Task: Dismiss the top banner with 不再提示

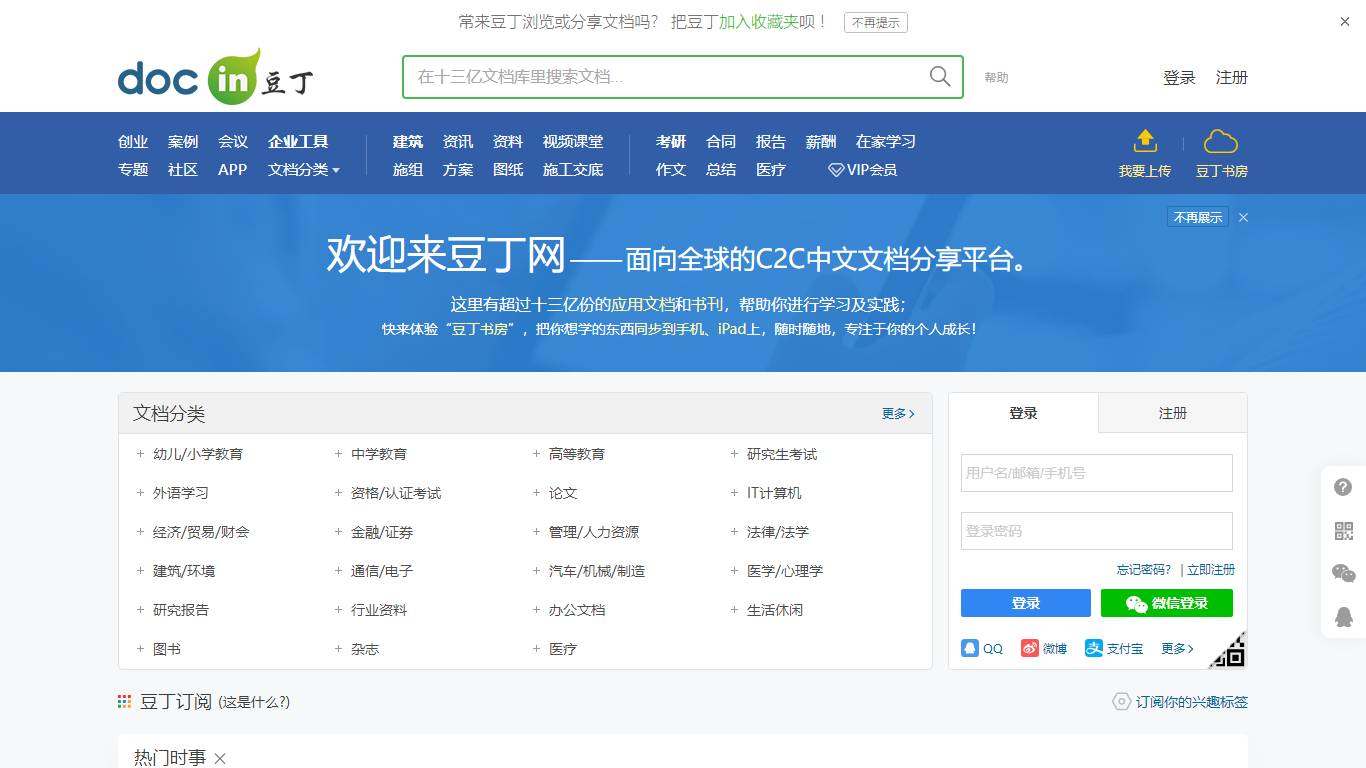Action: (x=873, y=22)
